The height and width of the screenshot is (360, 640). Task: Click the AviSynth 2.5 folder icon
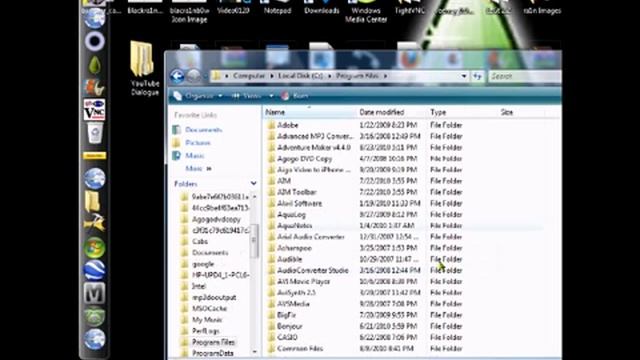click(x=271, y=293)
